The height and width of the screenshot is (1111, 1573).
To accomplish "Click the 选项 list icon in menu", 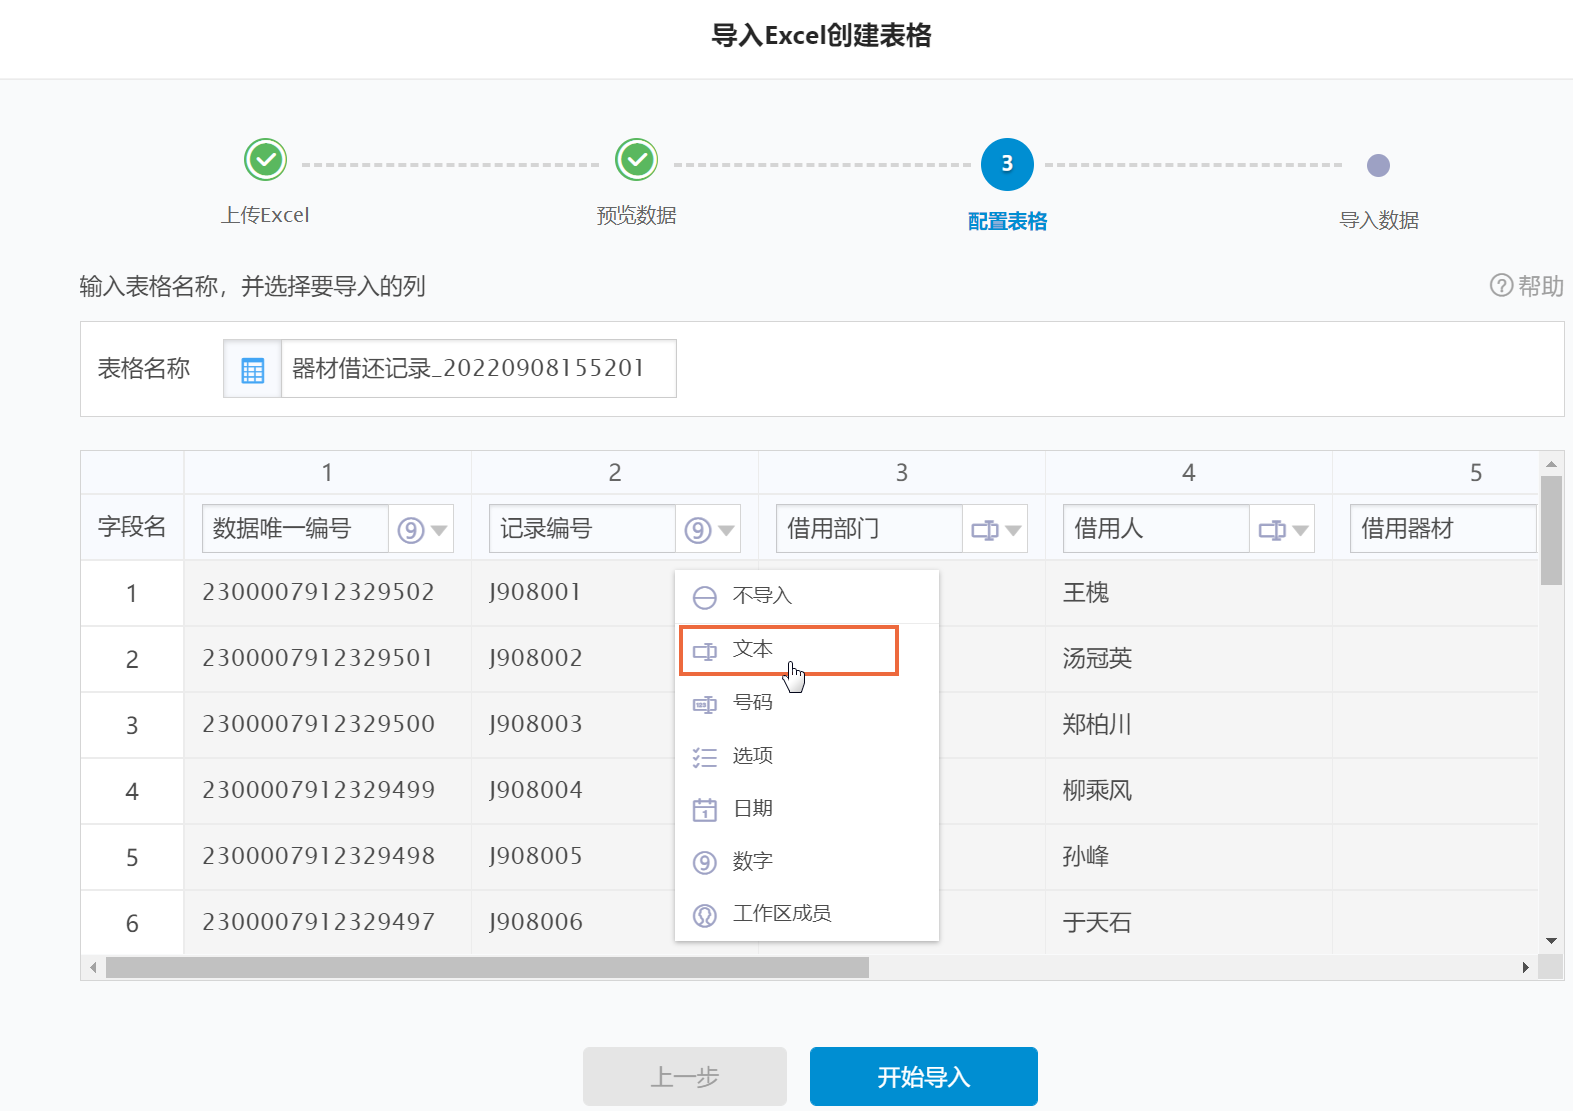I will [x=705, y=757].
